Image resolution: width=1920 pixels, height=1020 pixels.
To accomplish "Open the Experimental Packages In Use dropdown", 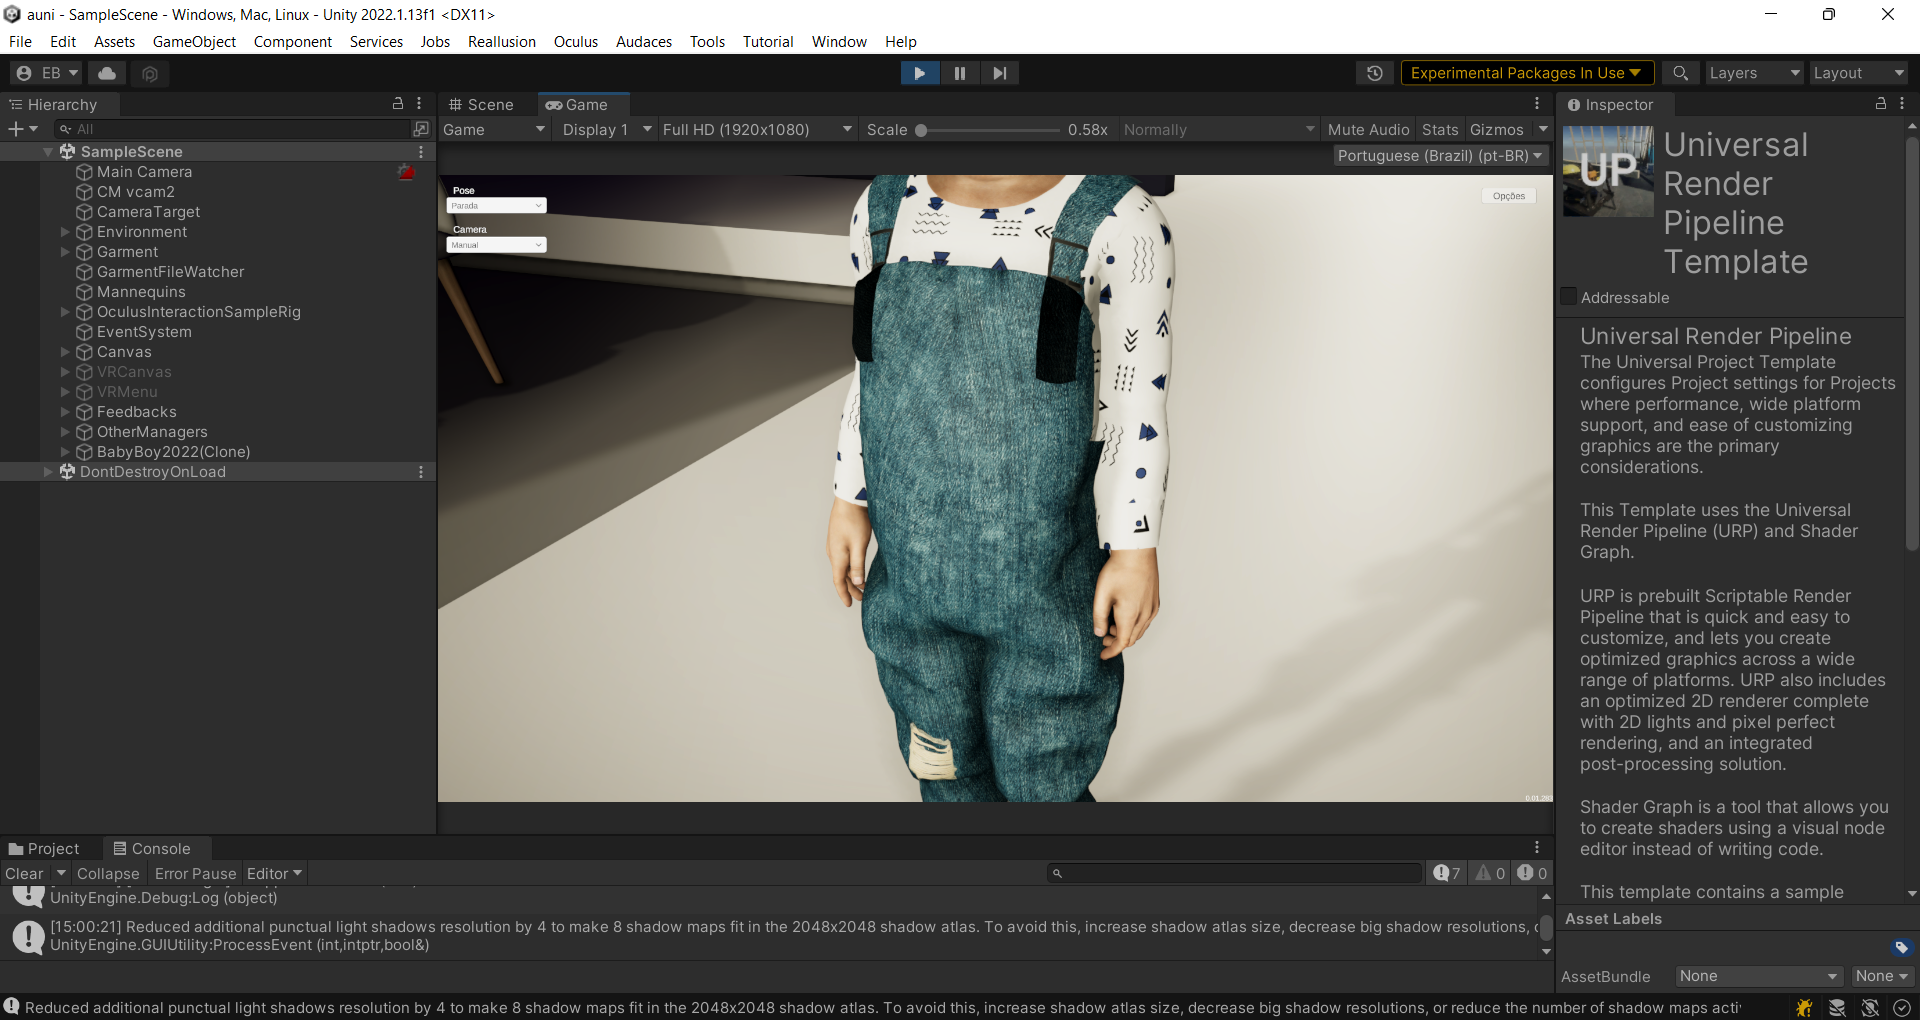I will (x=1526, y=73).
